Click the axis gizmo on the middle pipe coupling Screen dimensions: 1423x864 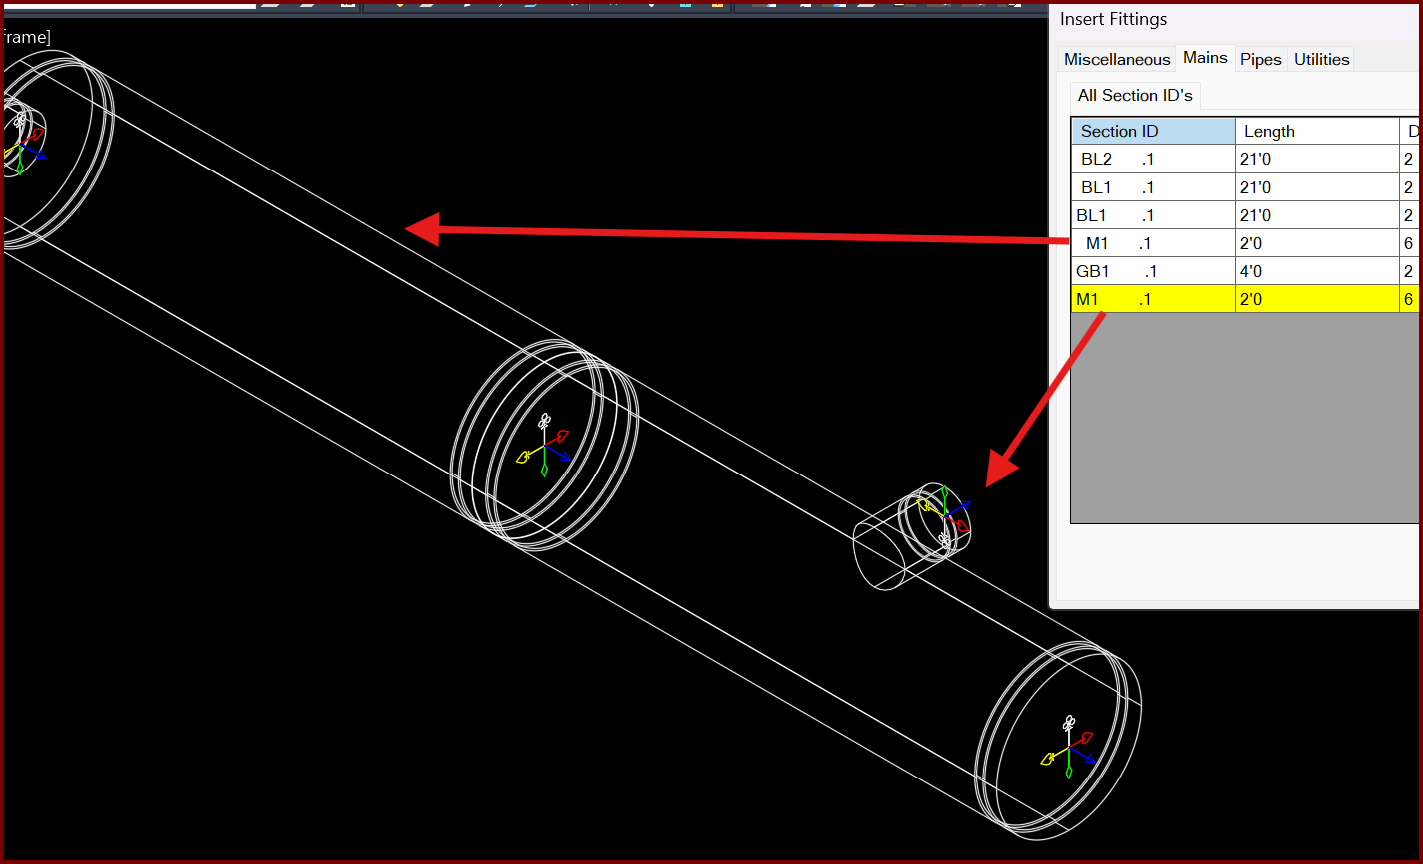[x=544, y=446]
